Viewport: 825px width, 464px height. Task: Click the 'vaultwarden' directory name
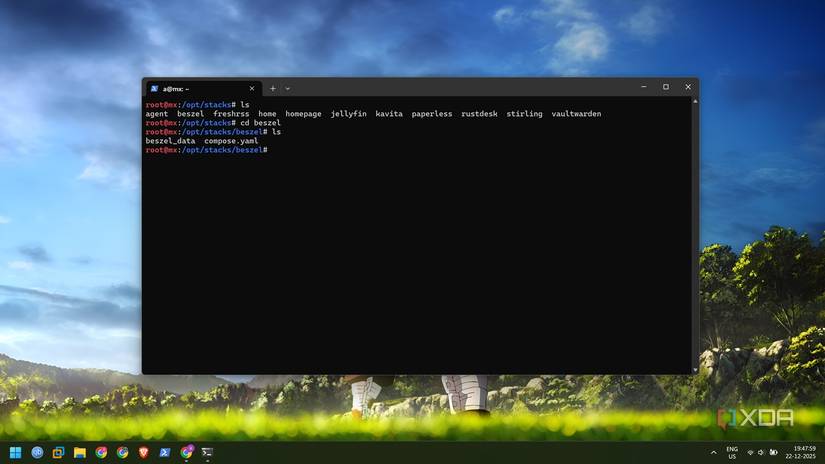click(x=576, y=114)
